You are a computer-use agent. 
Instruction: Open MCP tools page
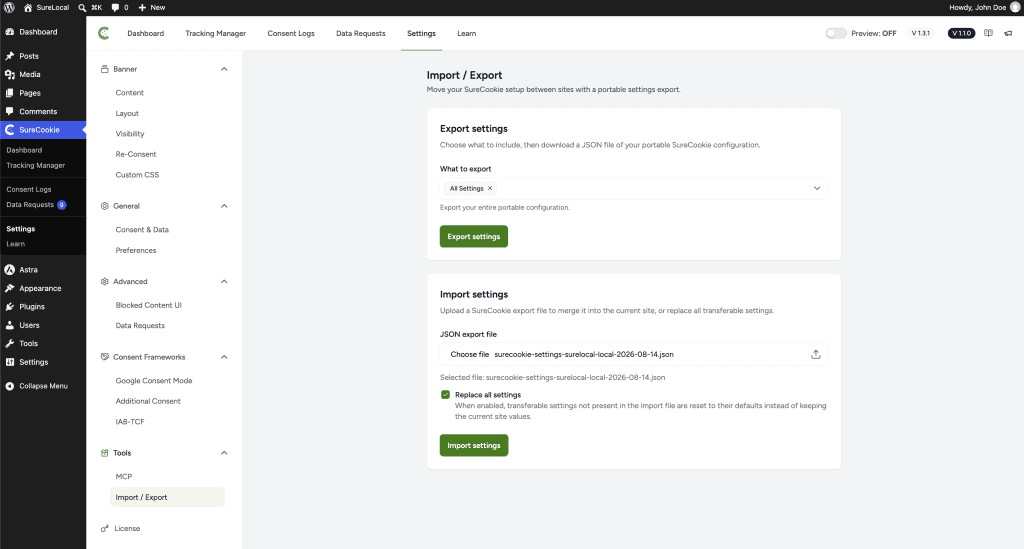tap(123, 477)
